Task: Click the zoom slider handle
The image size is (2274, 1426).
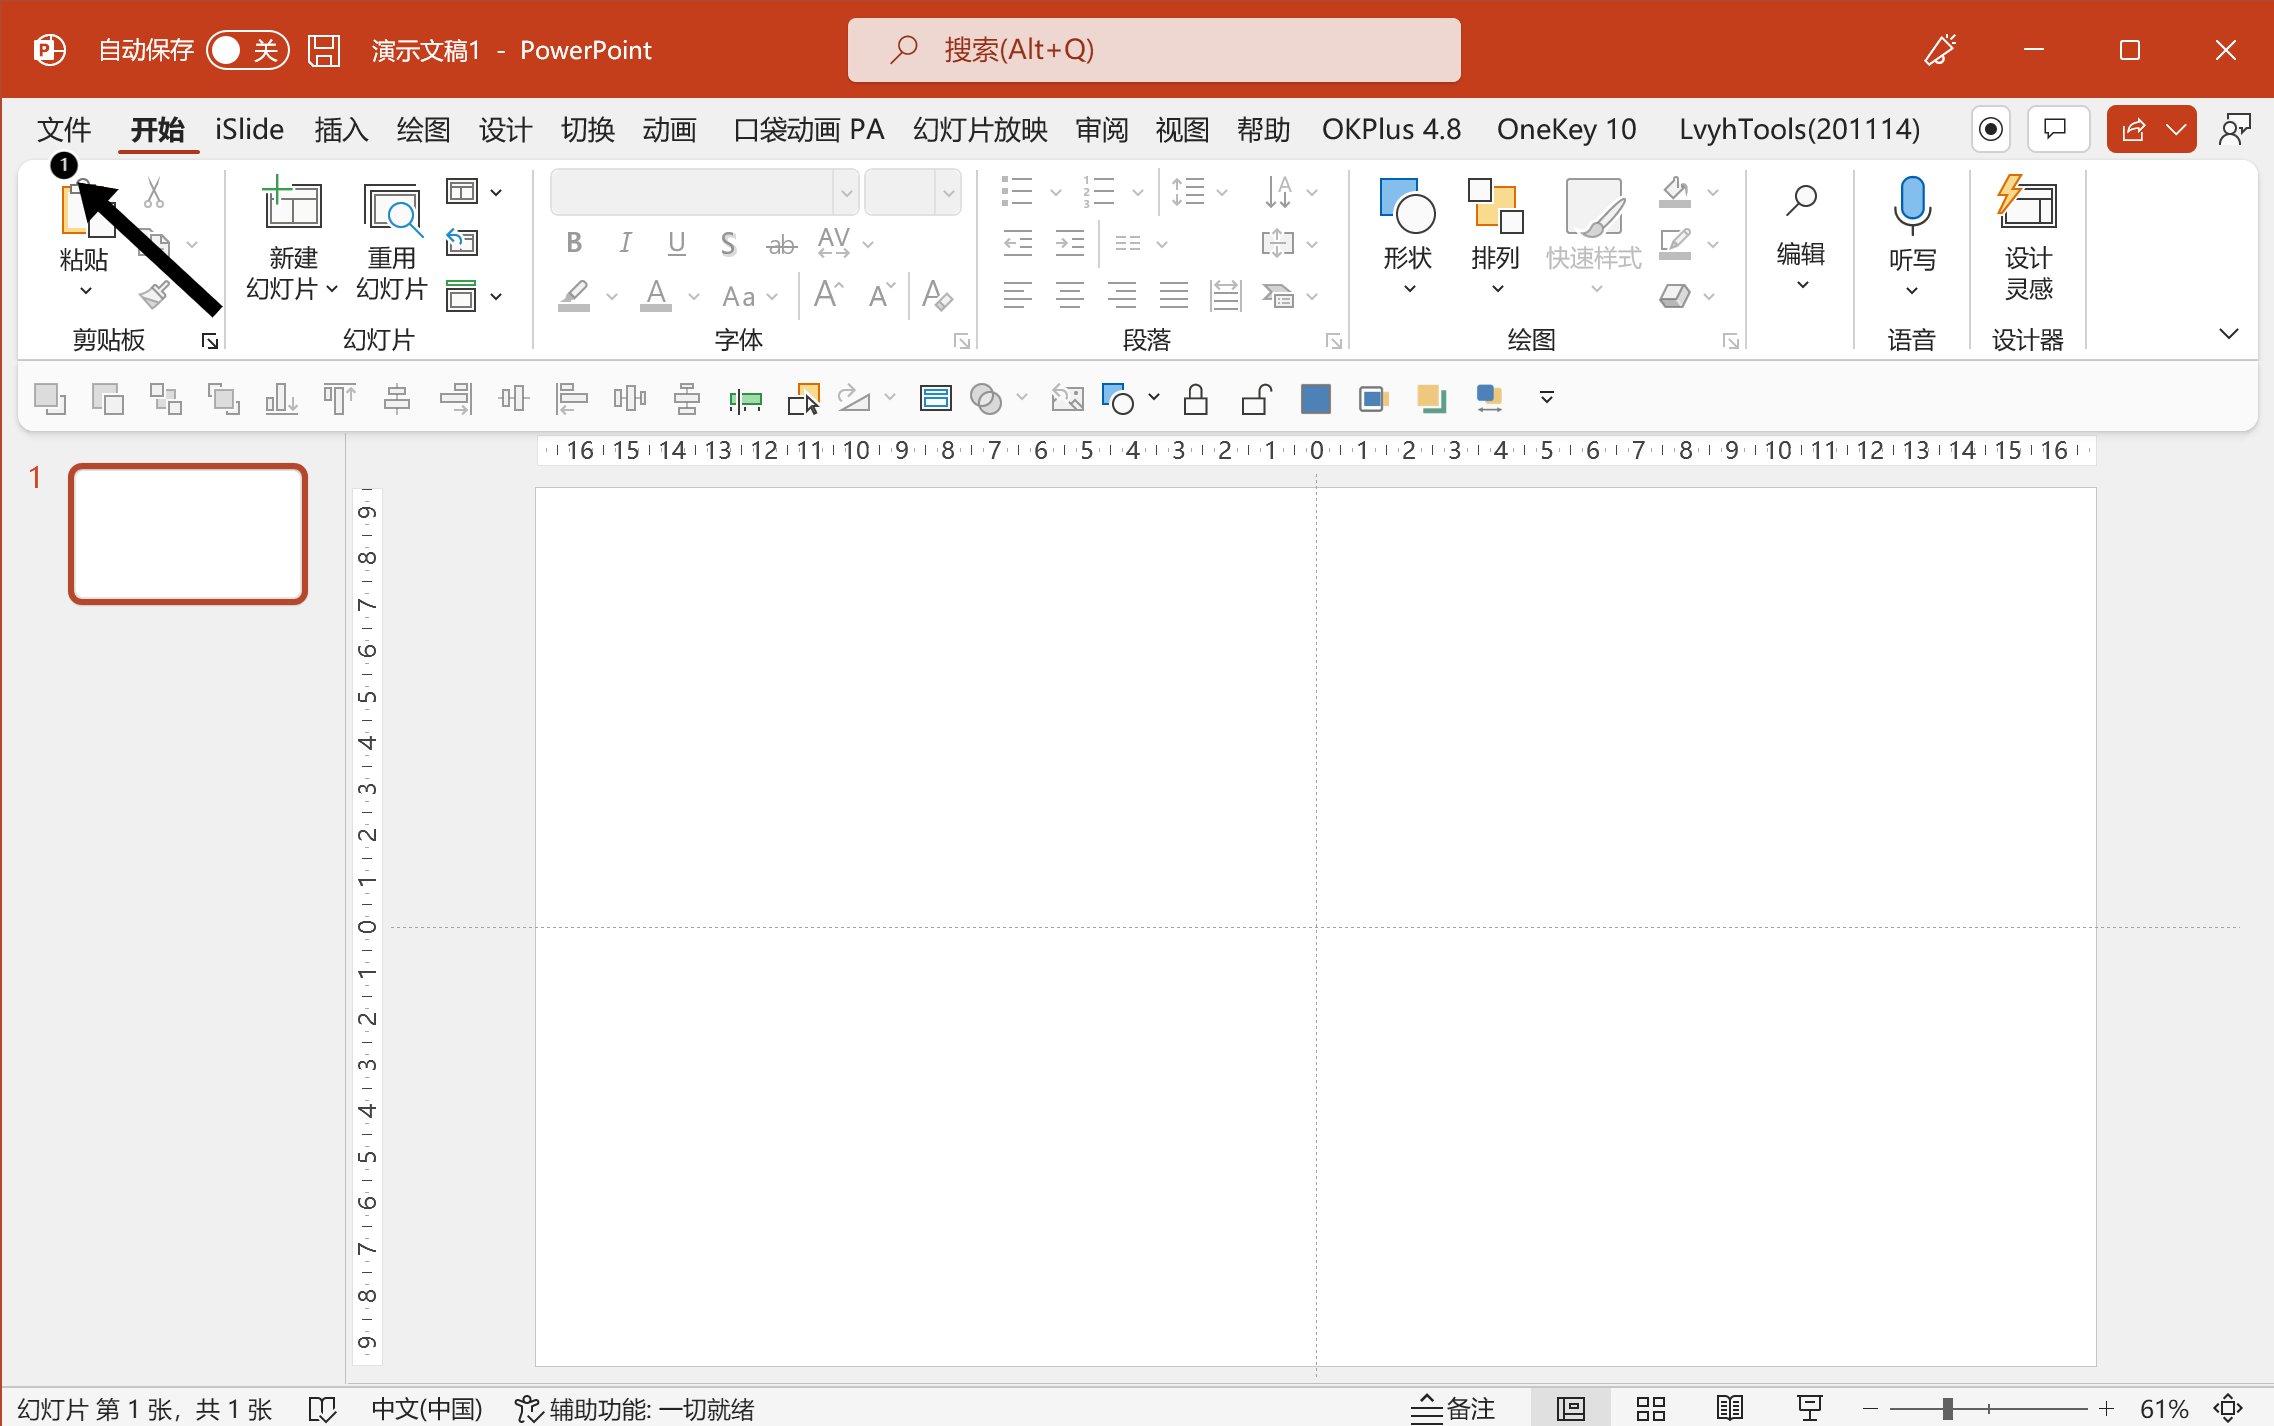Action: point(1947,1409)
